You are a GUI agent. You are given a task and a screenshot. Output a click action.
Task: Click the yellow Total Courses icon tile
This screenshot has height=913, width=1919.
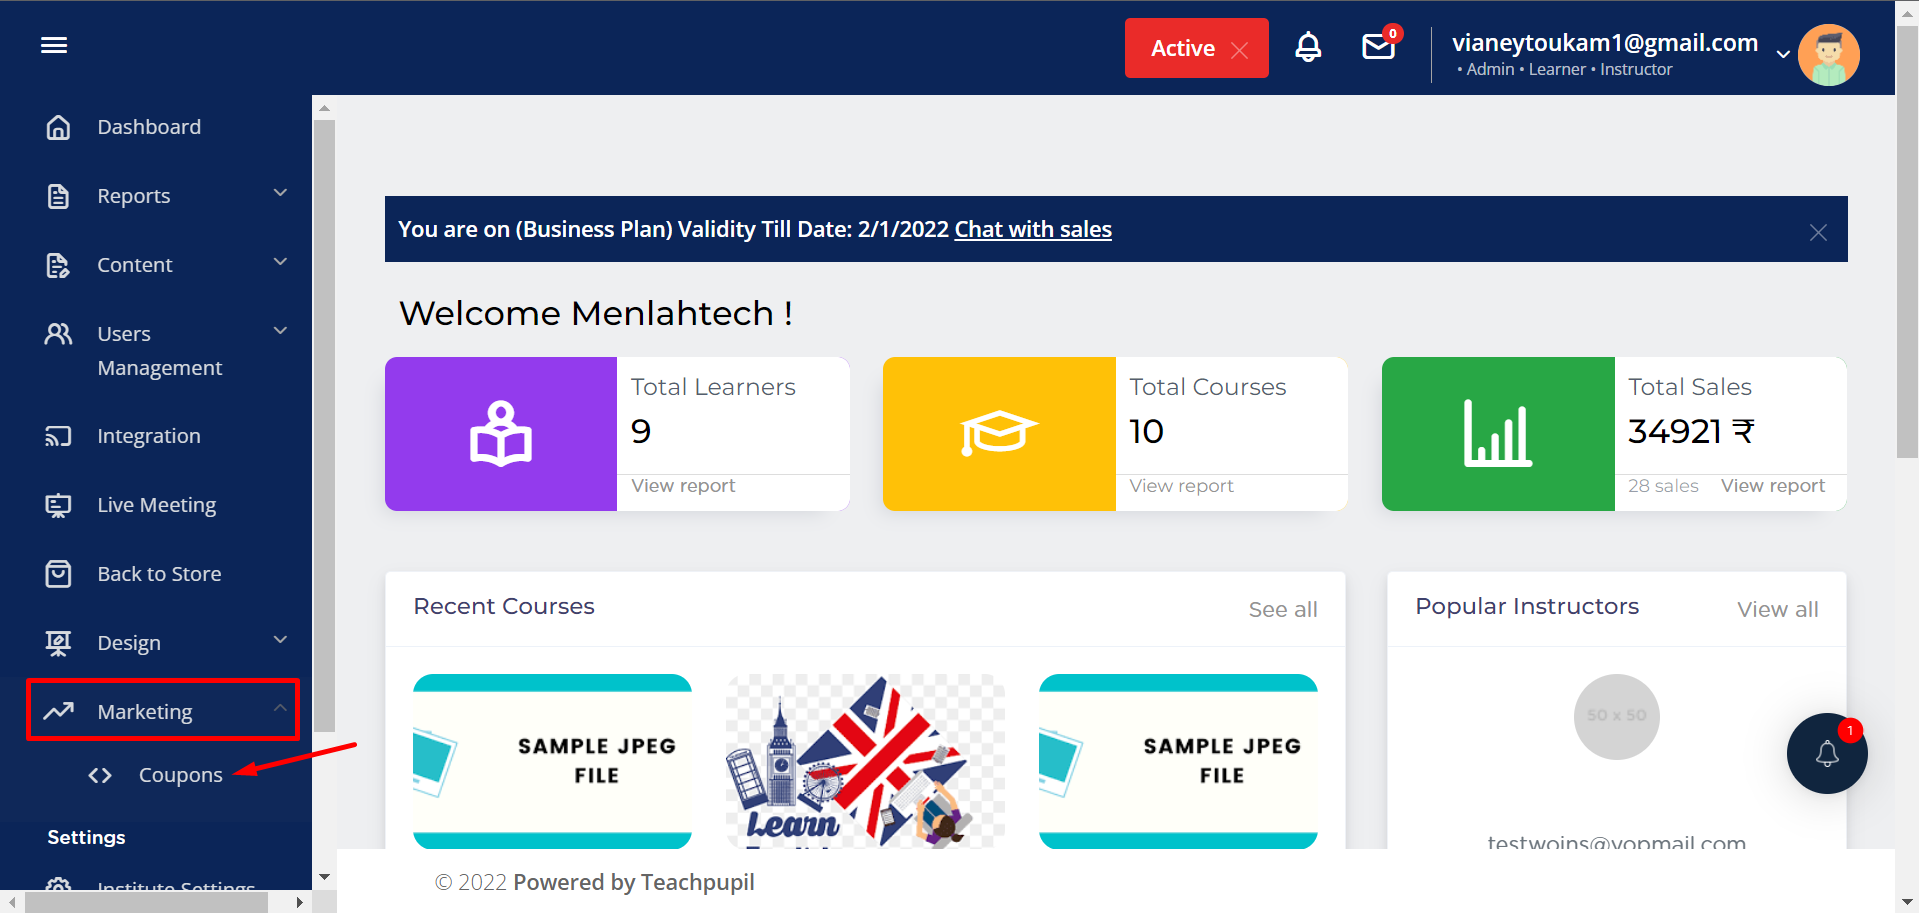click(x=999, y=434)
